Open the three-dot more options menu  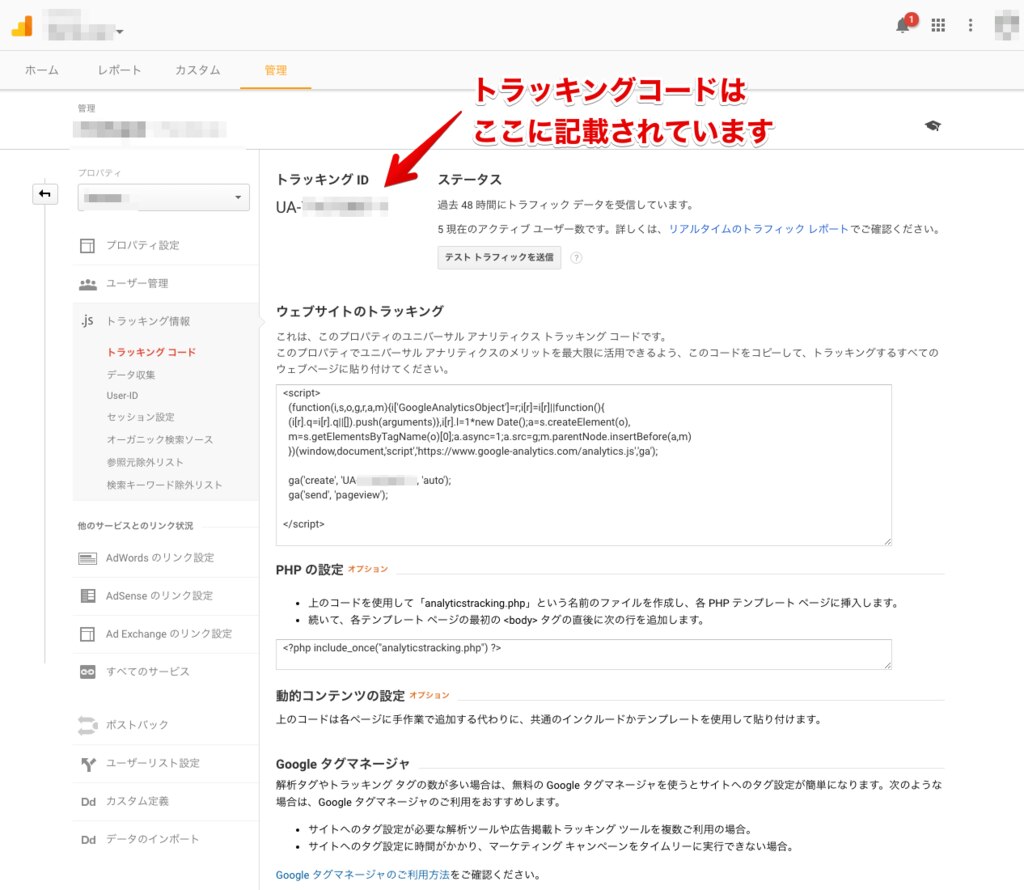(970, 25)
